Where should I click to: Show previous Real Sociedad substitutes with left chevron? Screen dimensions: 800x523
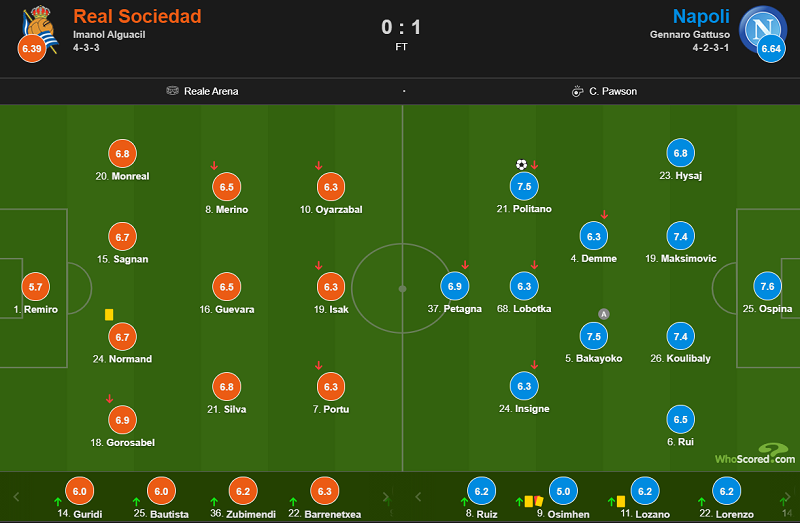tap(16, 496)
